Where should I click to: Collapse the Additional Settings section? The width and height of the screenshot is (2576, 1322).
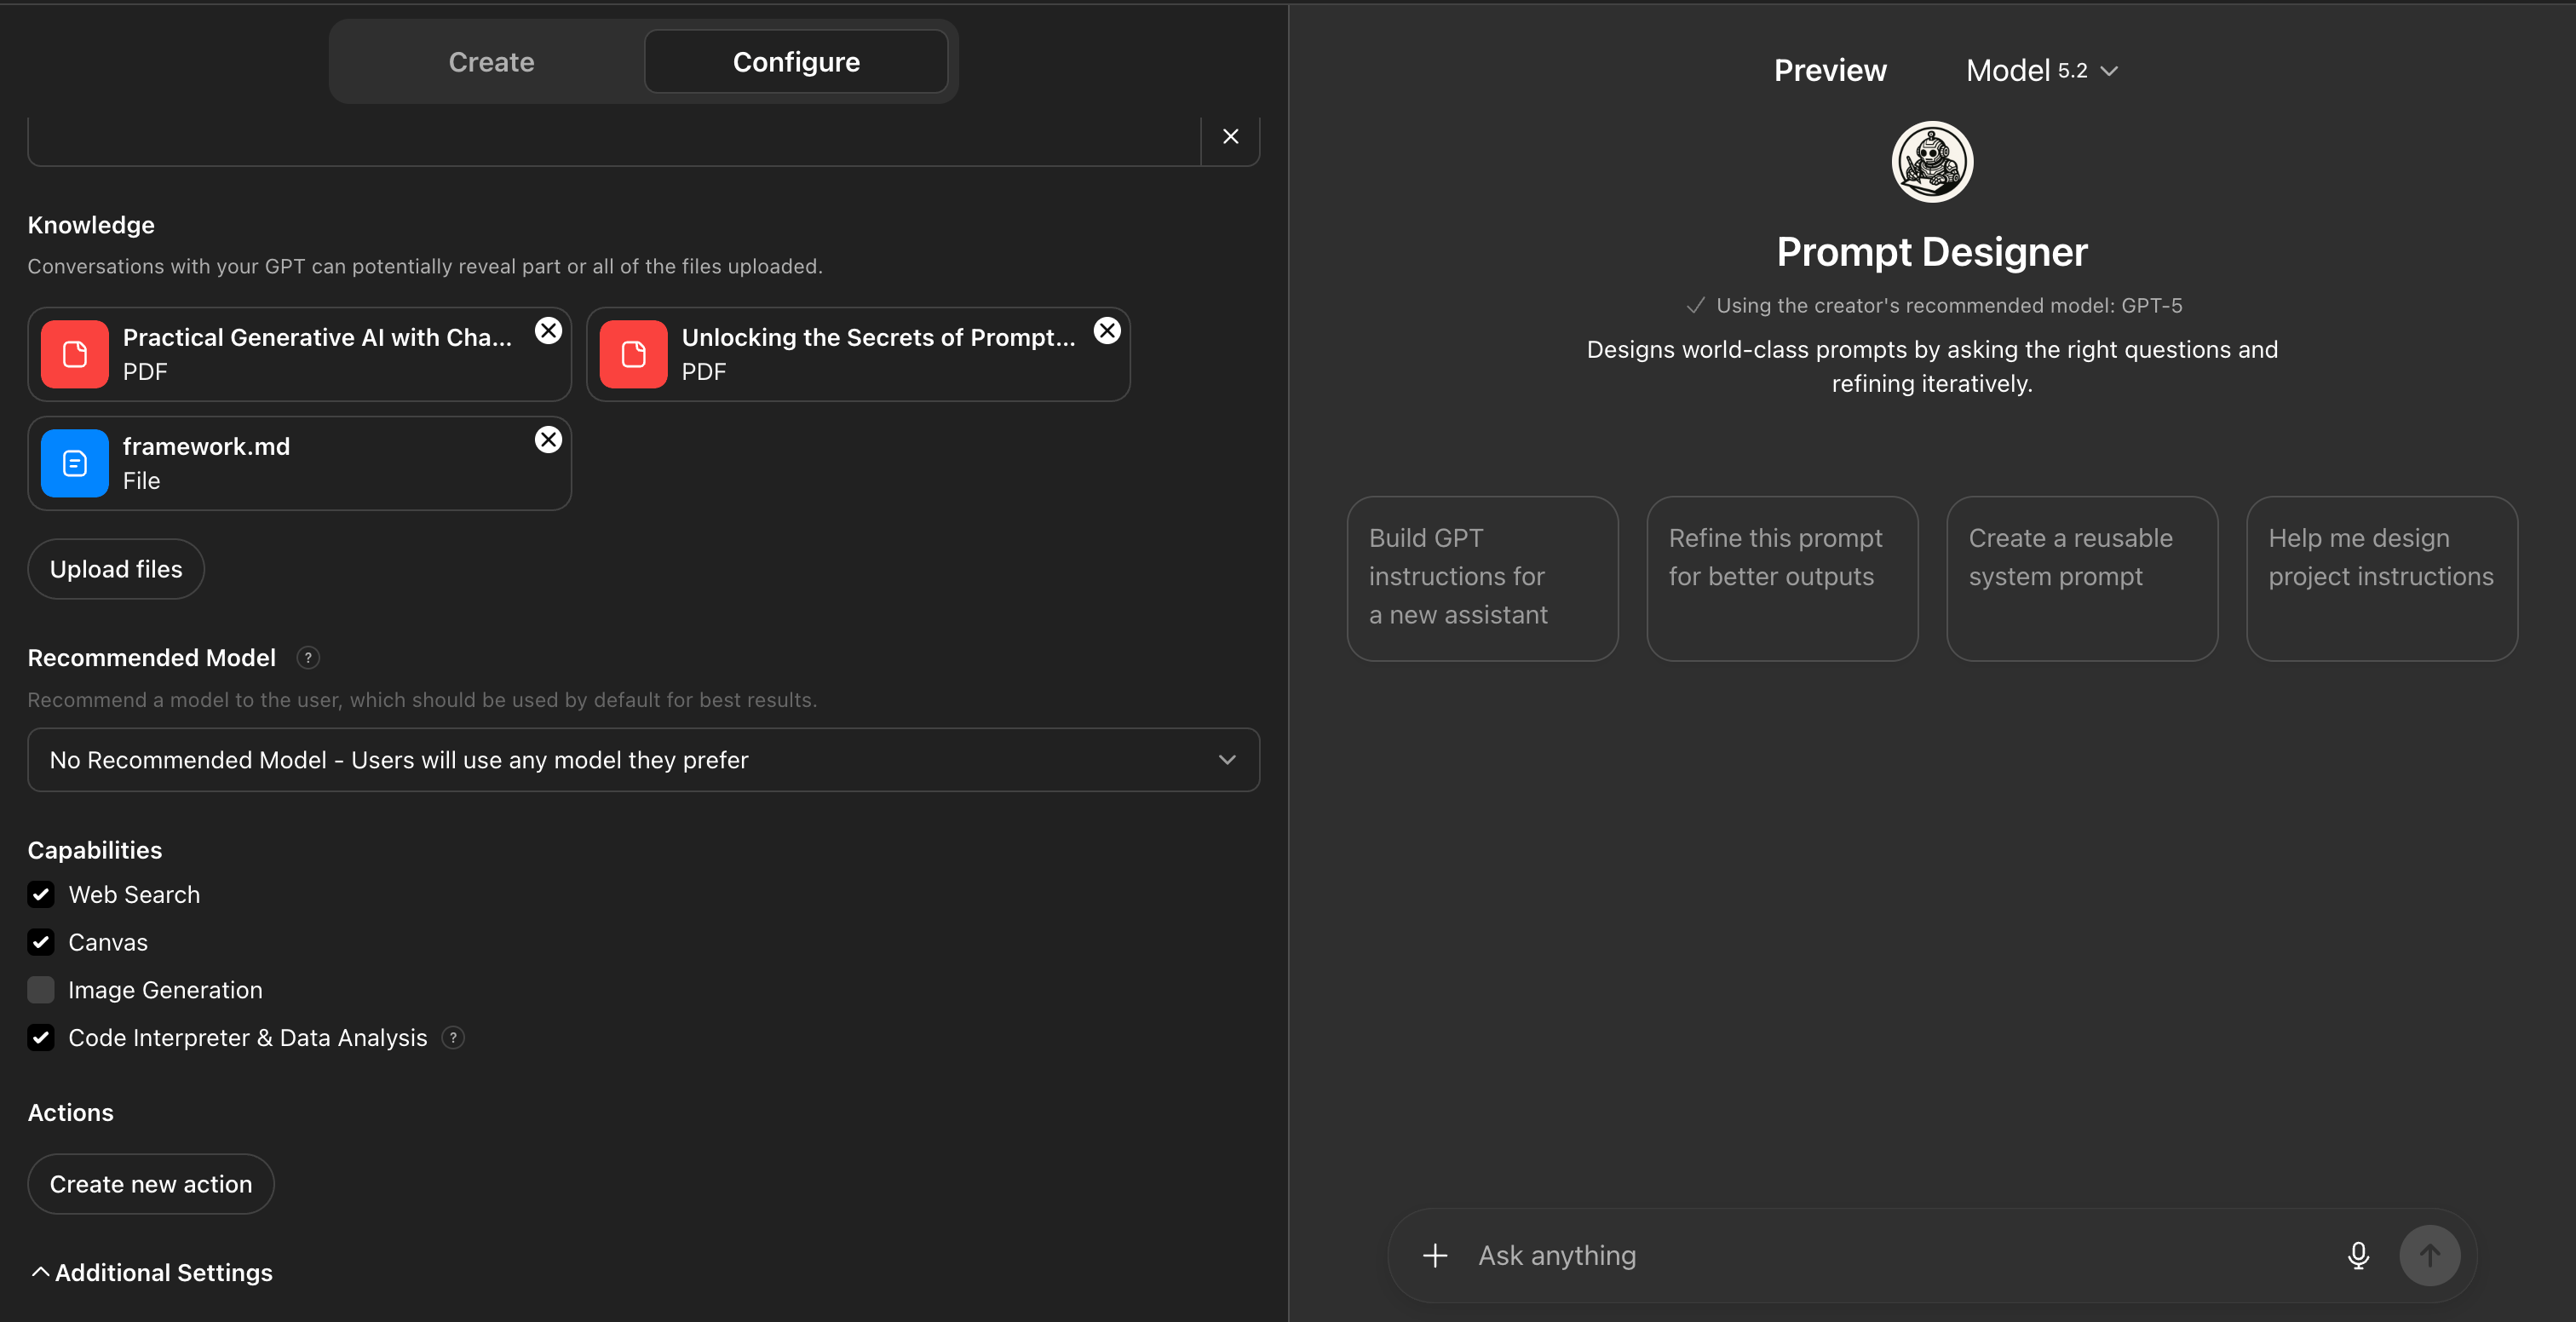[x=150, y=1271]
